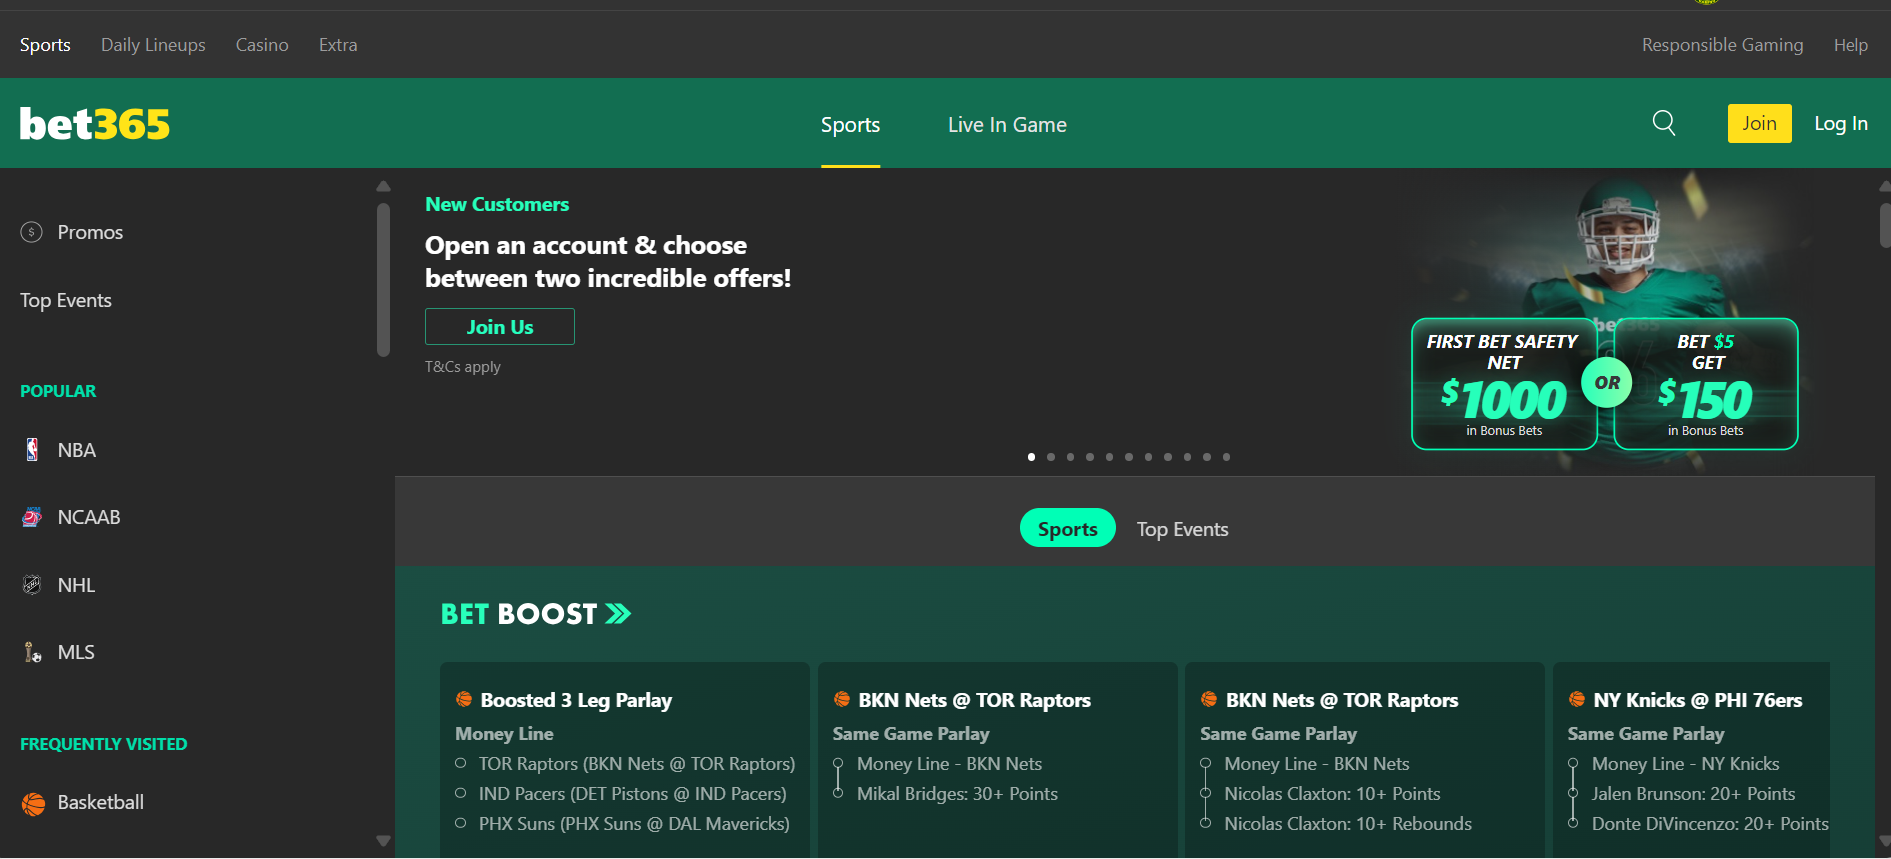Open search with the magnifying glass icon
Image resolution: width=1891 pixels, height=859 pixels.
1664,123
